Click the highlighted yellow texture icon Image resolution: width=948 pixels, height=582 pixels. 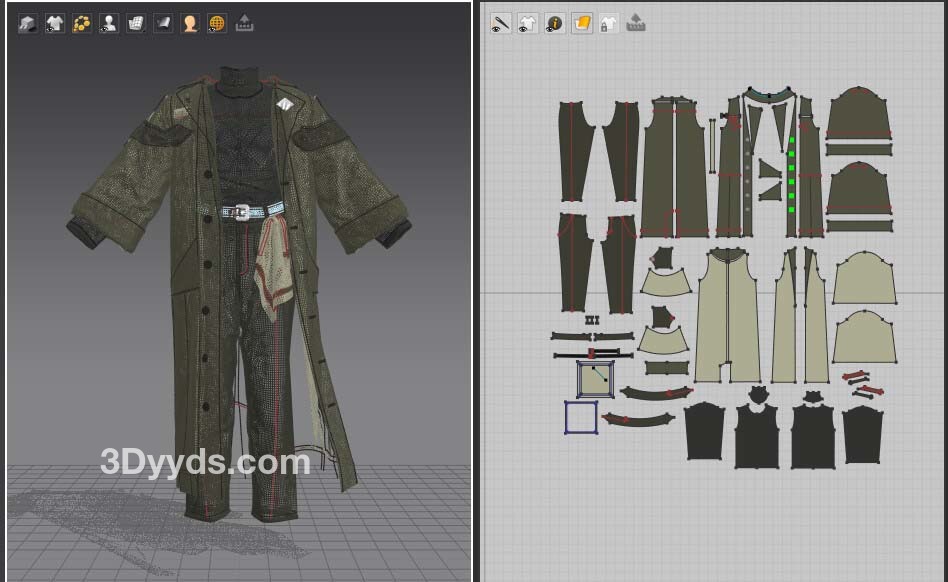pos(582,23)
